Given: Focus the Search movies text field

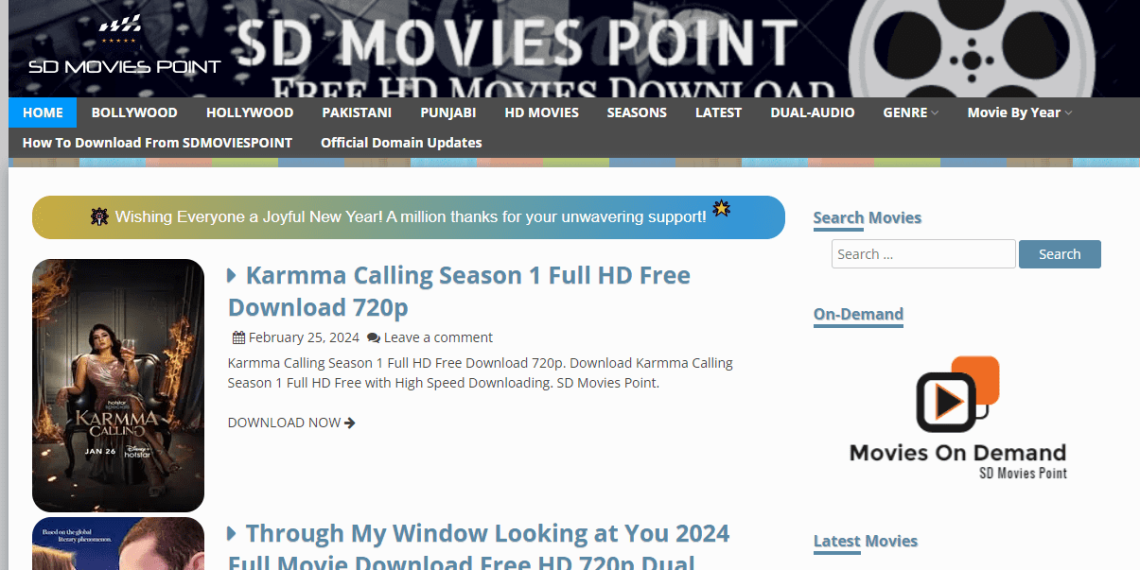Looking at the screenshot, I should click(922, 254).
